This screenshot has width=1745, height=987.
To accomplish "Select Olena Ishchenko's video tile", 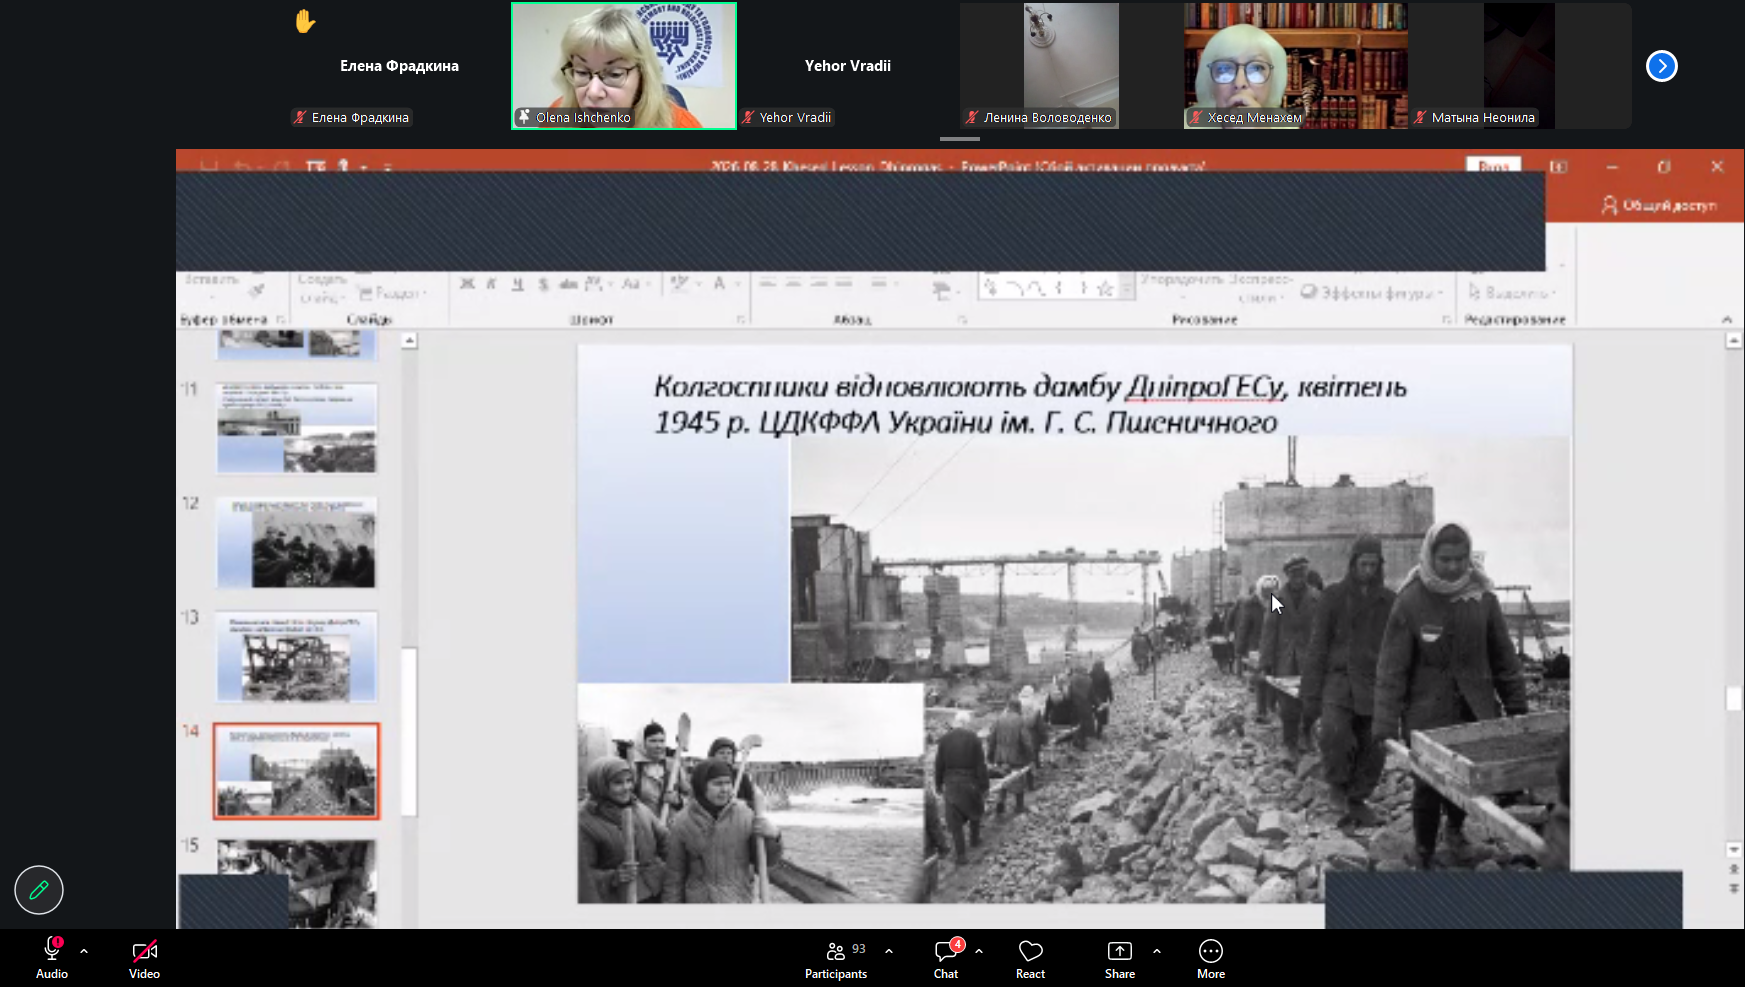I will (624, 66).
